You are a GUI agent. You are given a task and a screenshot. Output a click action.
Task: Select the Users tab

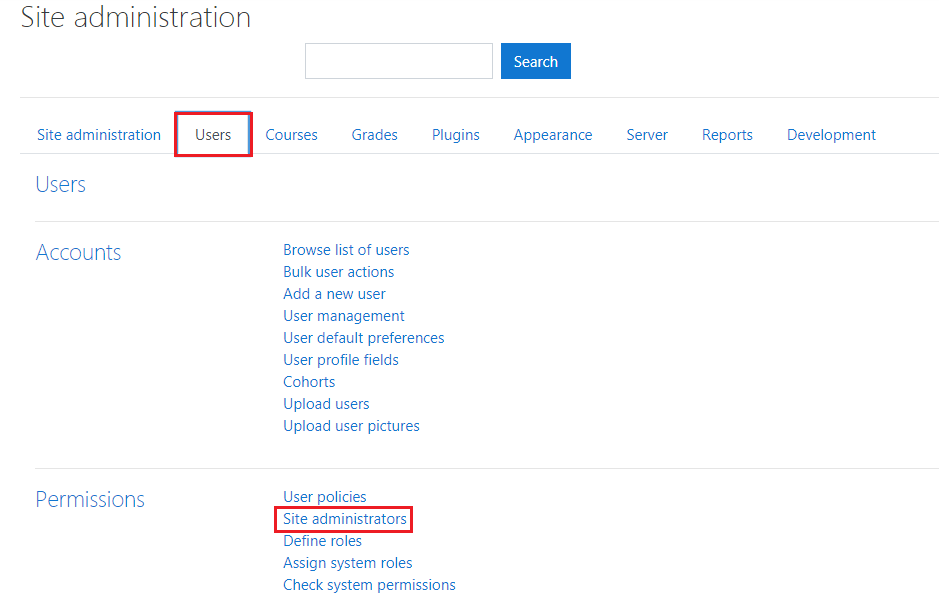coord(213,135)
